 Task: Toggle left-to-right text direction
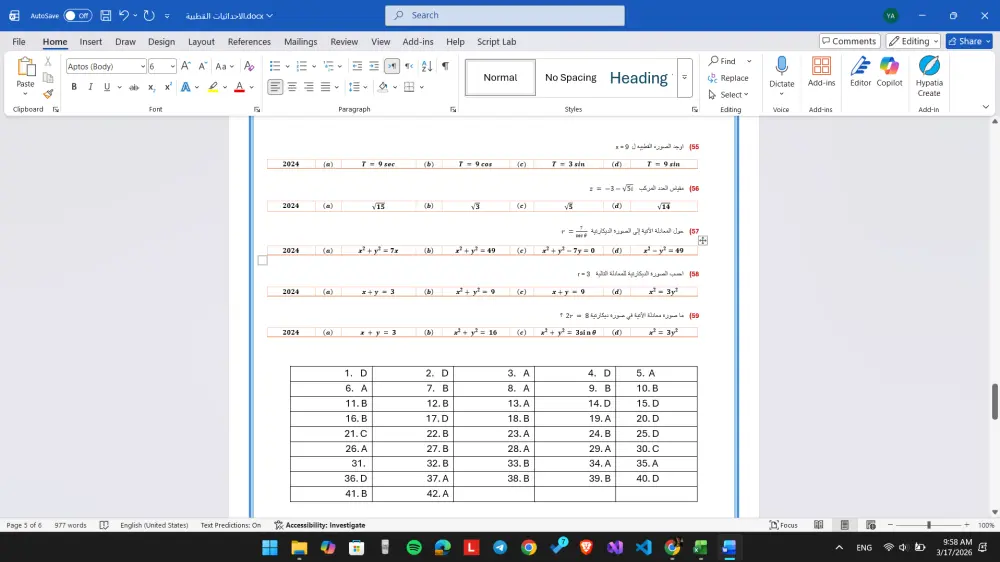(x=392, y=66)
